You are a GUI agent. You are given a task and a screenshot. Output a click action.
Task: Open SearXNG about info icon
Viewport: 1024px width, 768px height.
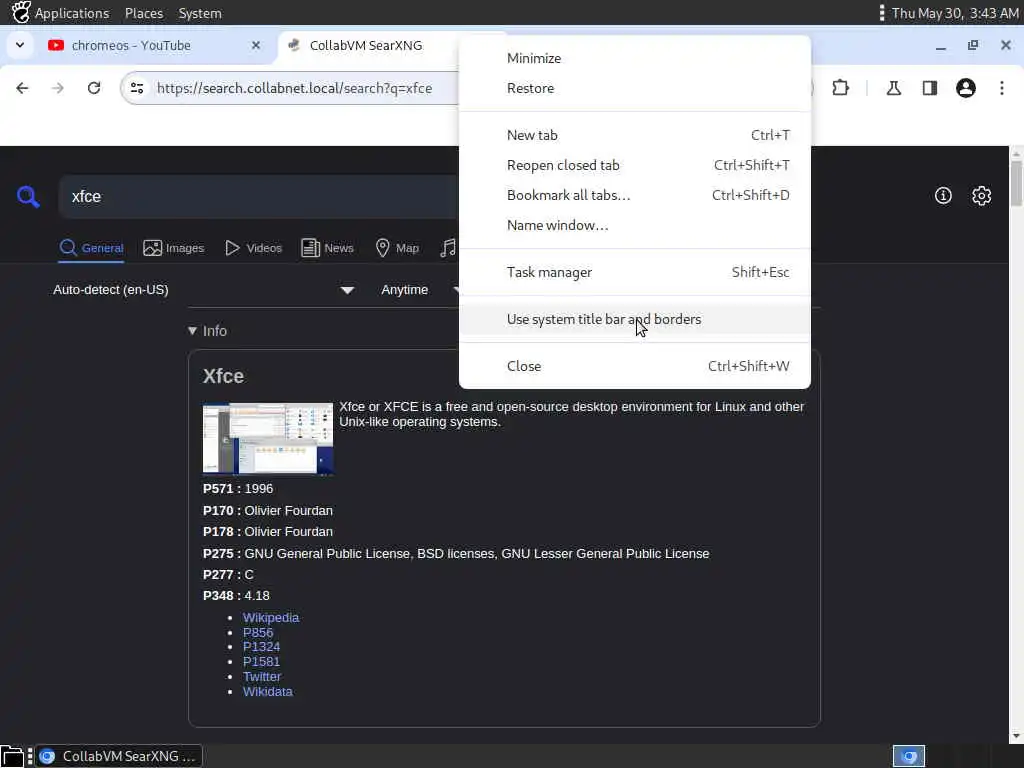pyautogui.click(x=943, y=195)
